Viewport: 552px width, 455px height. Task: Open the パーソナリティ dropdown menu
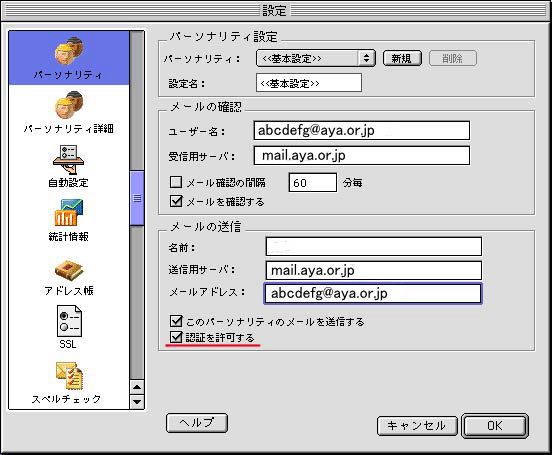pyautogui.click(x=316, y=58)
